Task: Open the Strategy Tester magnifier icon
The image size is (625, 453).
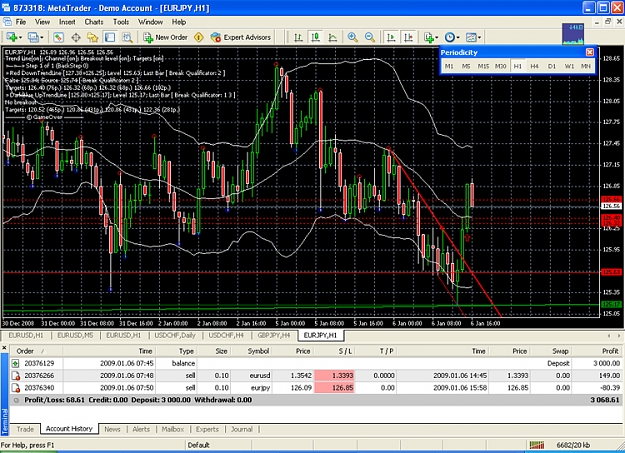Action: pos(127,37)
